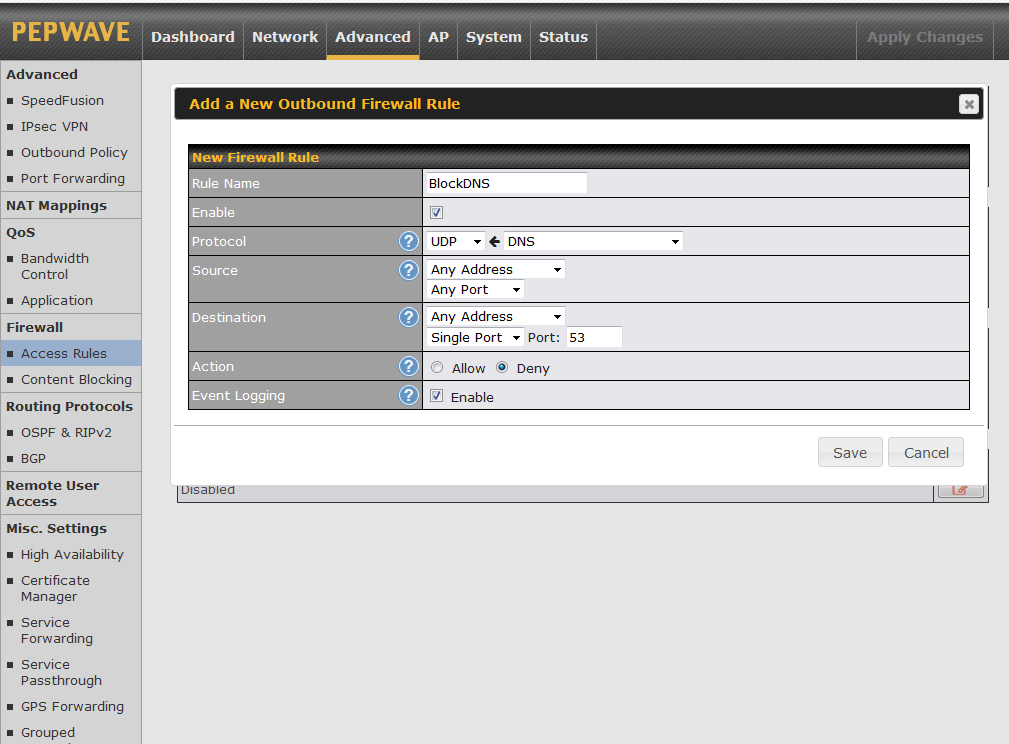The height and width of the screenshot is (744, 1009).
Task: Open the Protocol help tooltip icon
Action: pos(408,241)
